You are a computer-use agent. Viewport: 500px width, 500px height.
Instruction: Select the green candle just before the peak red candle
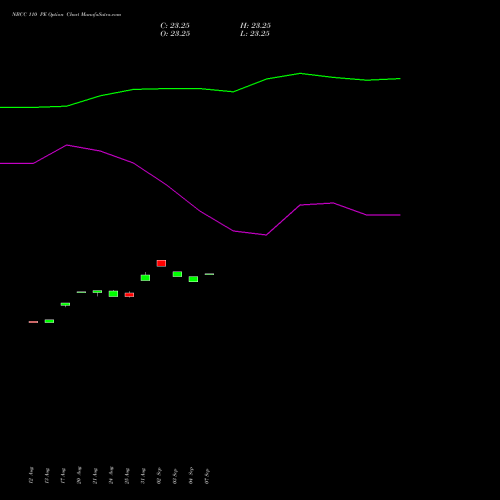(145, 277)
